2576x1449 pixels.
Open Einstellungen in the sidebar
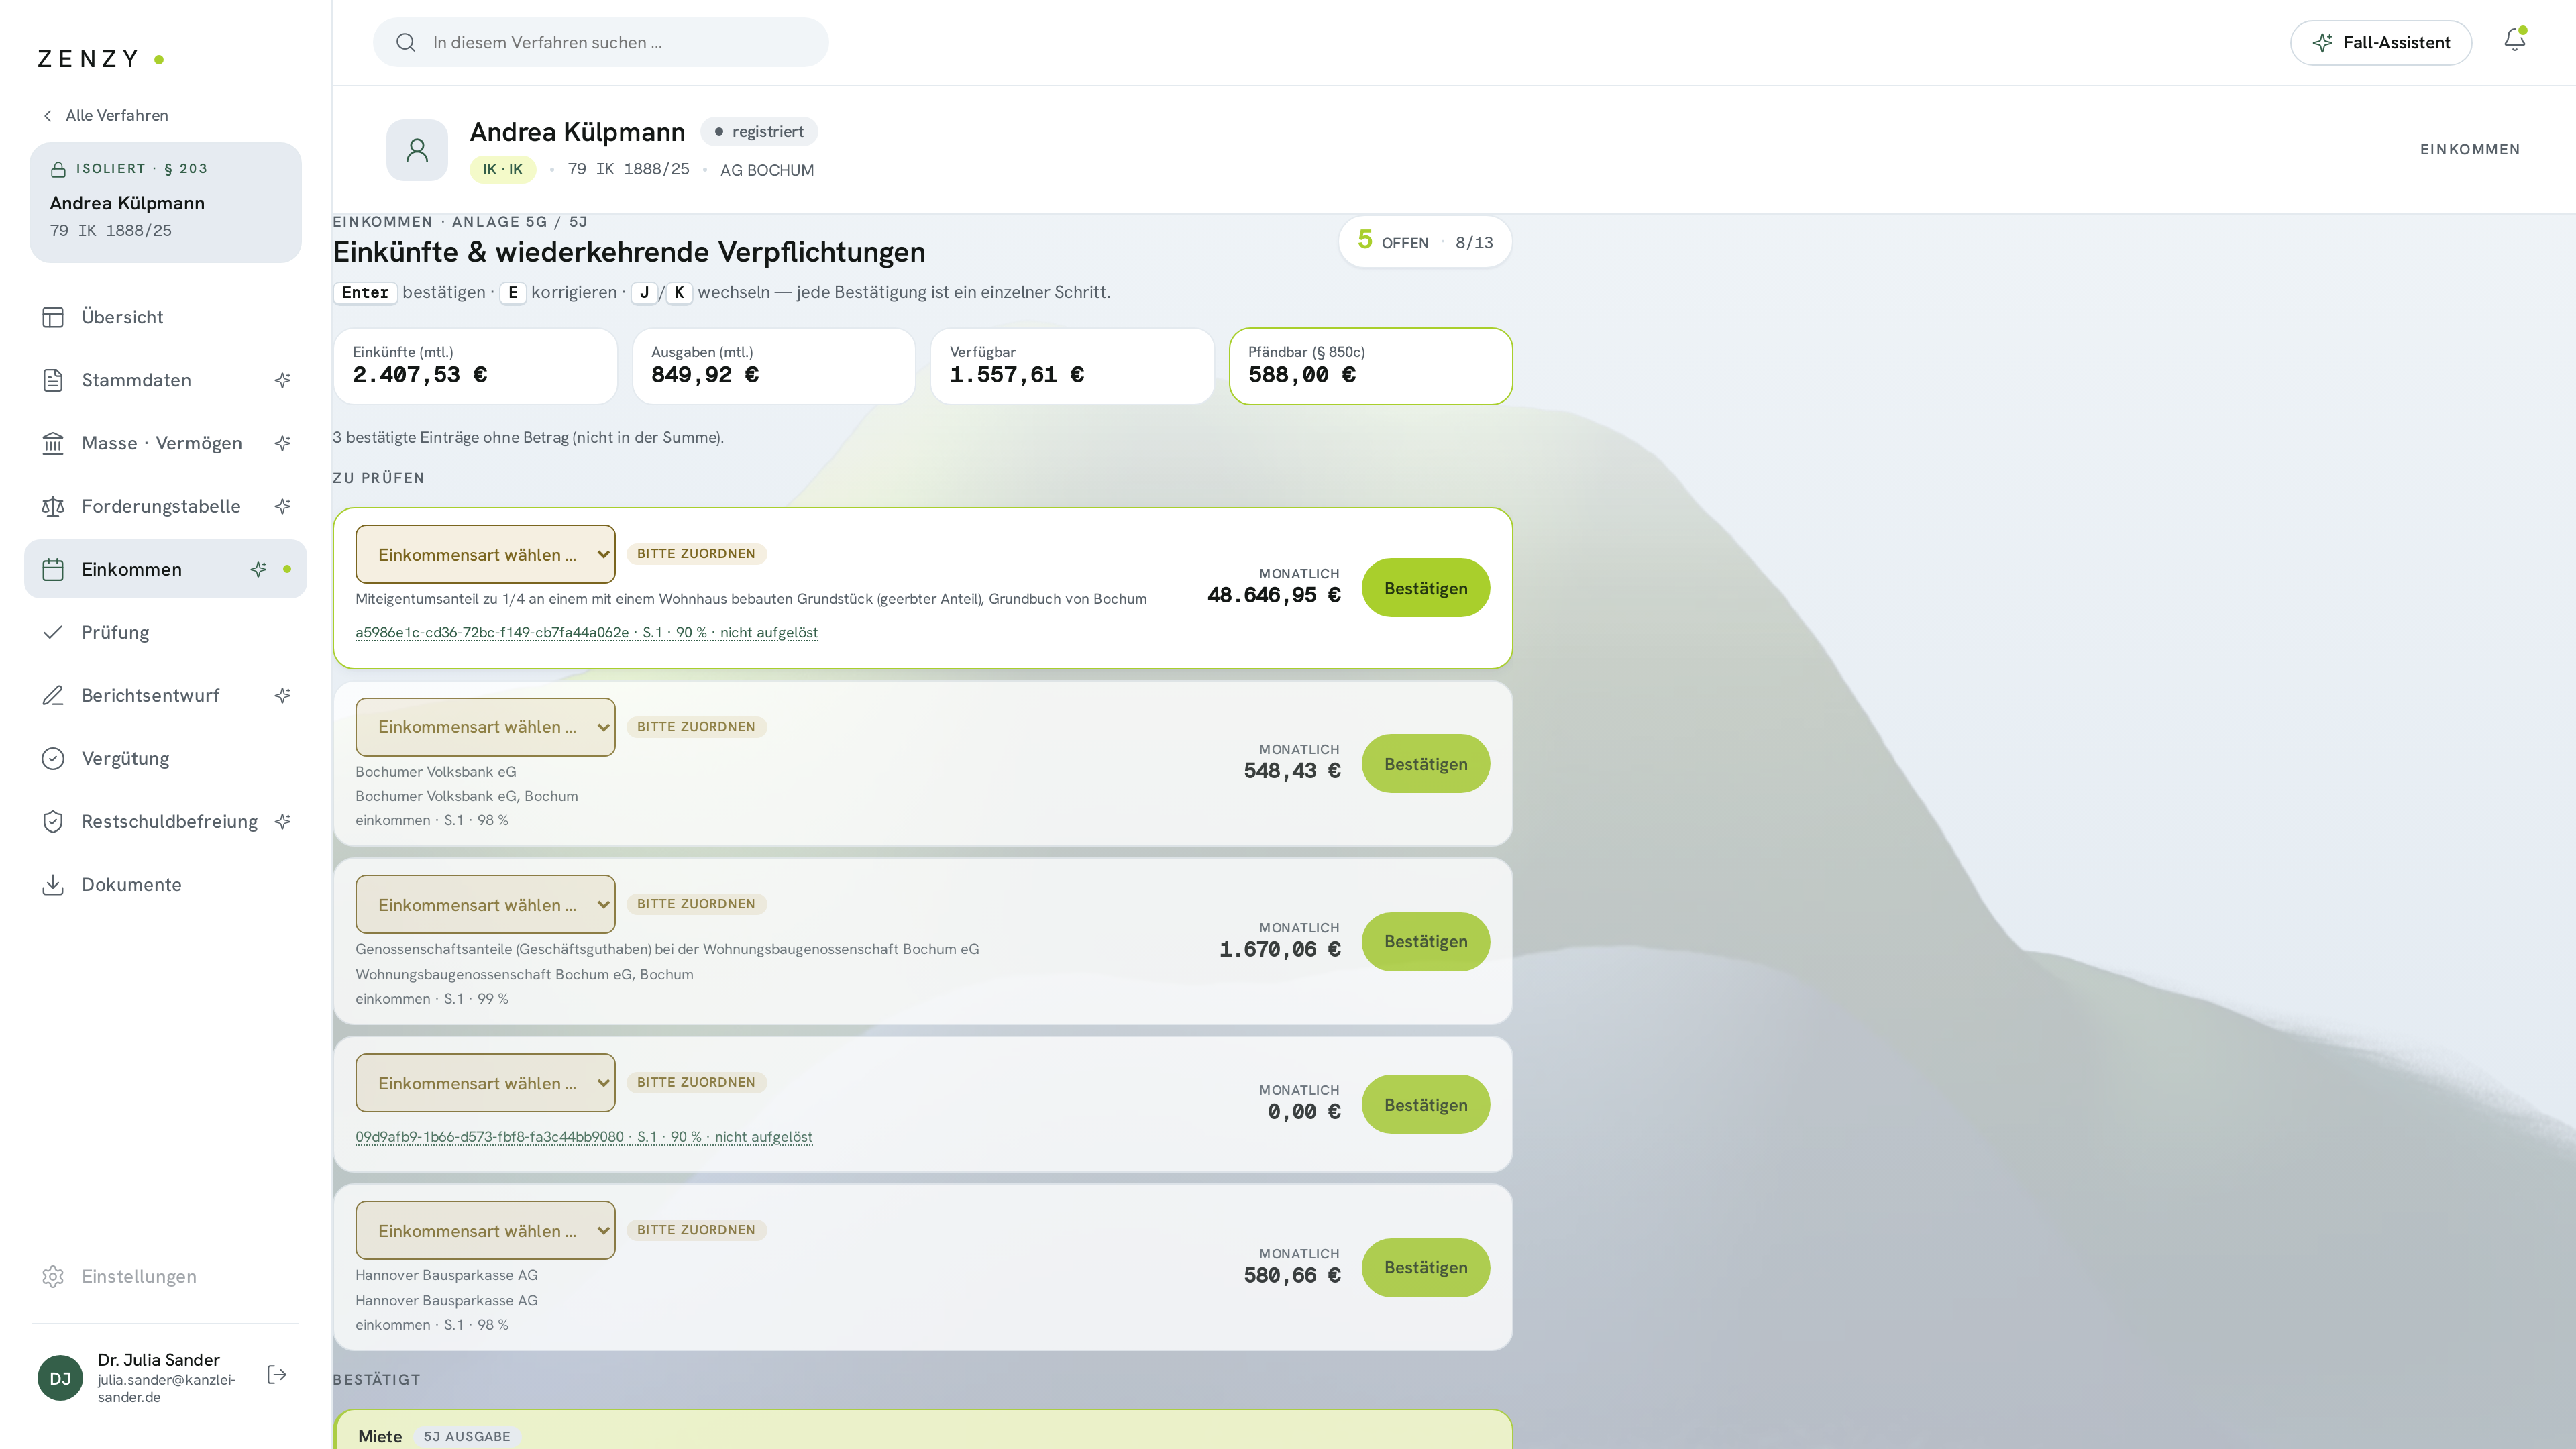coord(165,1276)
